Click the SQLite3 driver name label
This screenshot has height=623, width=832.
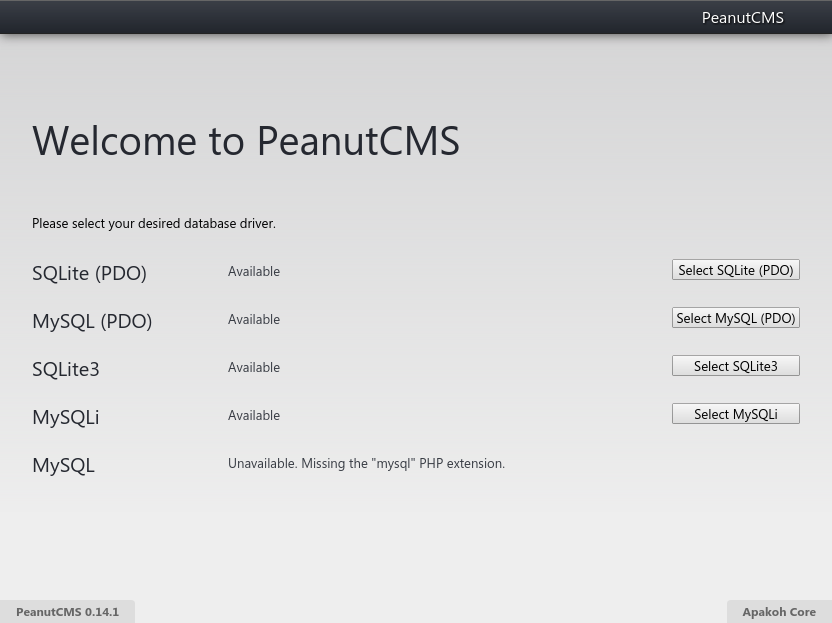(66, 368)
